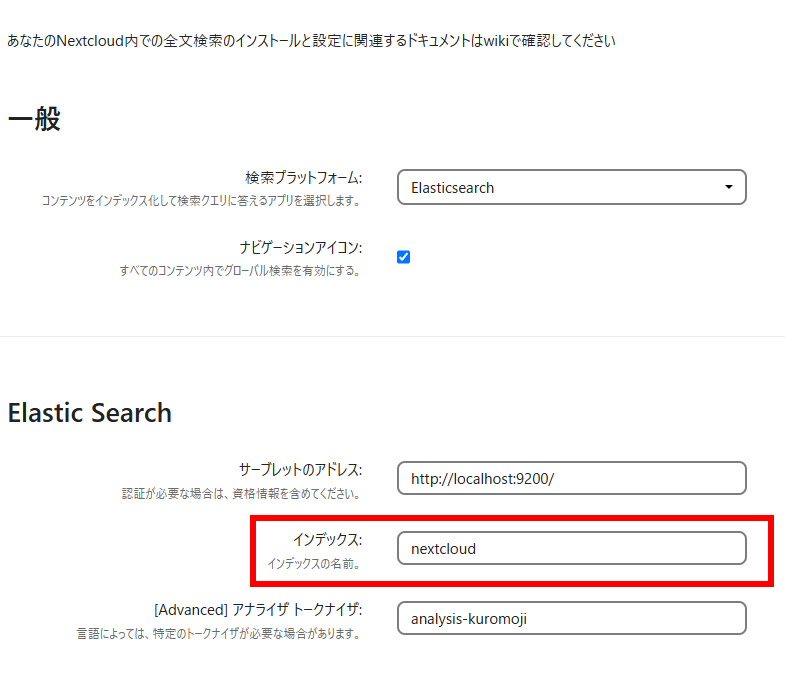The image size is (785, 676).
Task: Click the サーブレットのアドレス: label
Action: [x=300, y=469]
